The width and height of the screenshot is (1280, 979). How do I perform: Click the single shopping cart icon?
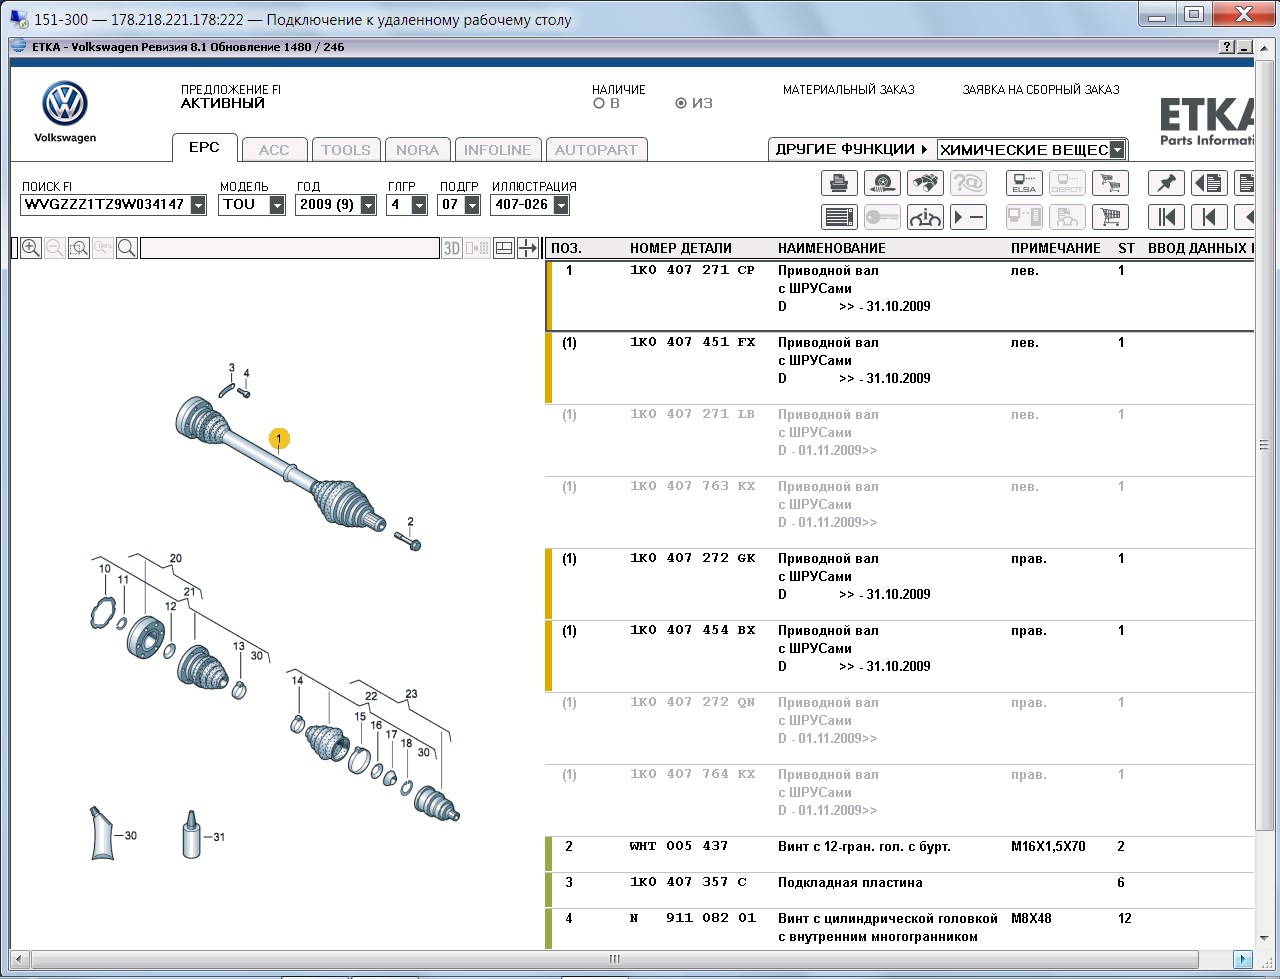click(x=1110, y=217)
